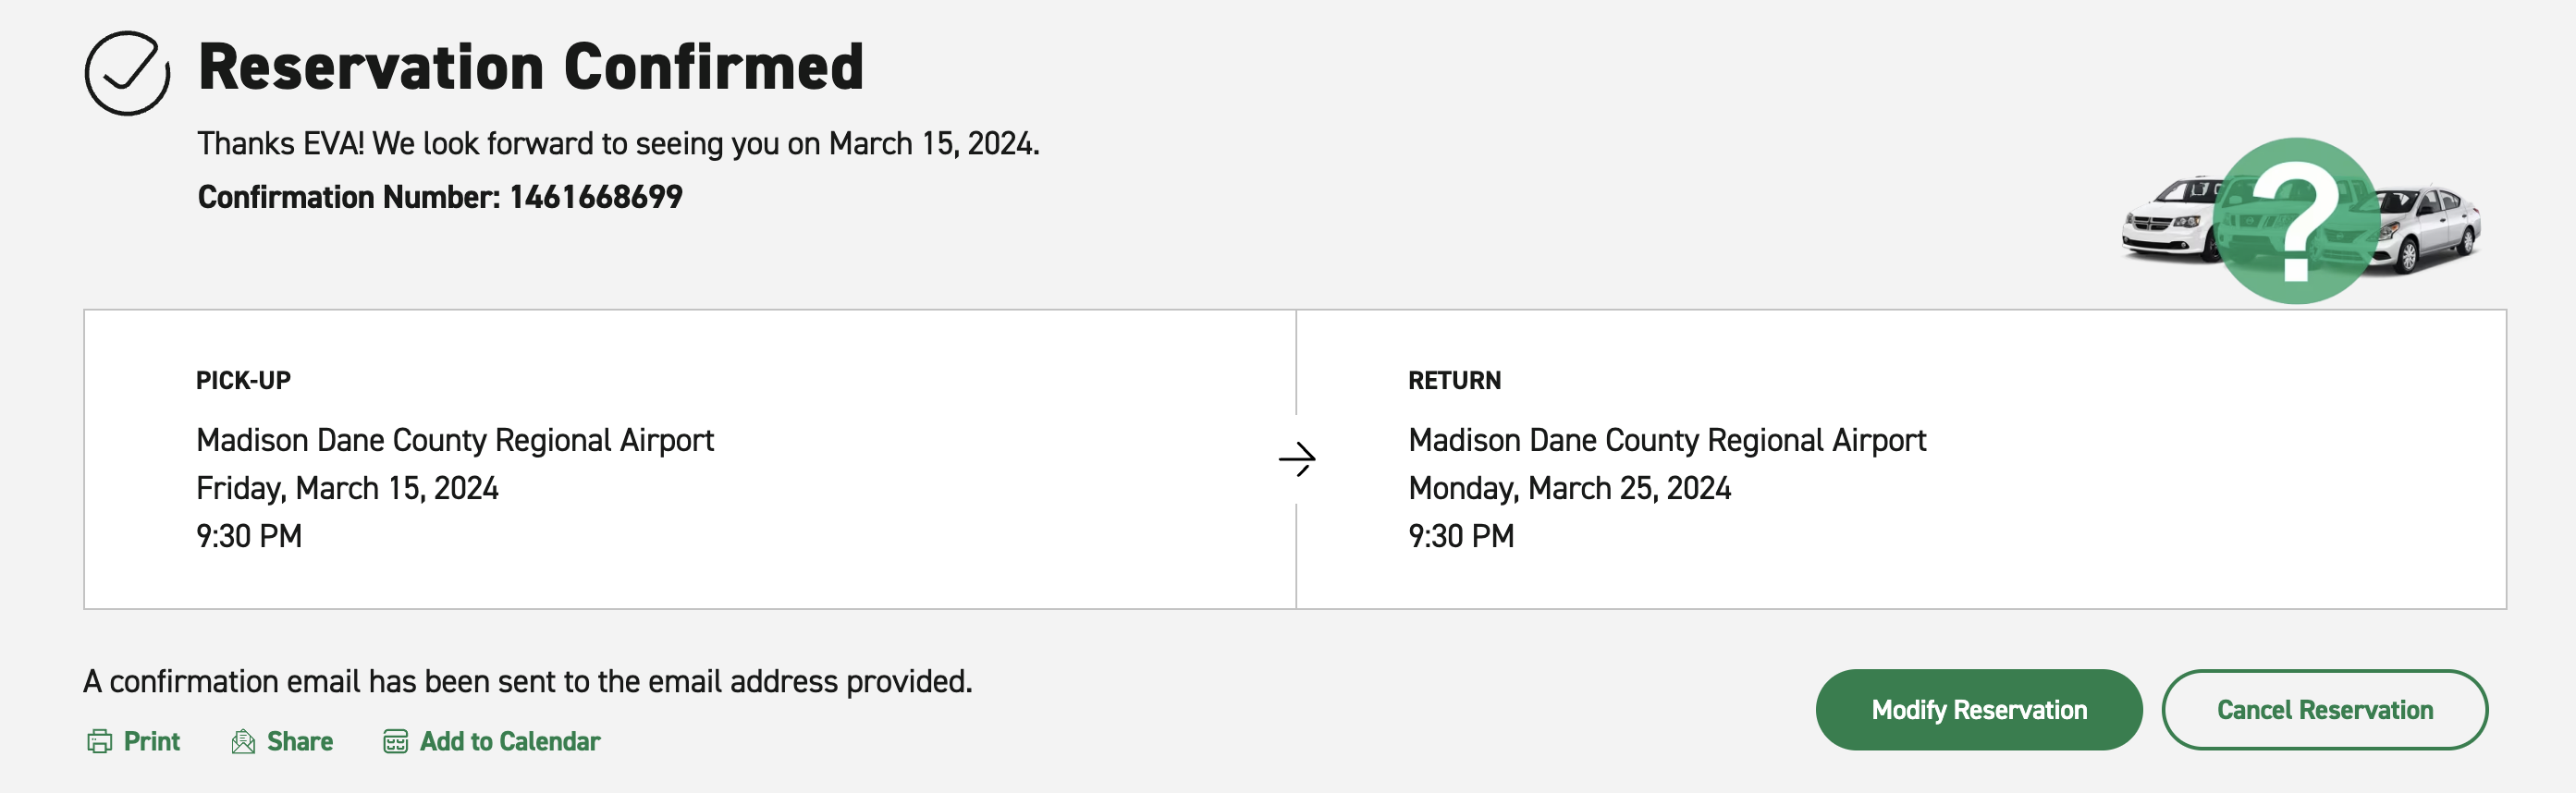Click the return date Monday, March 25, 2024
Viewport: 2576px width, 793px height.
coord(1569,488)
